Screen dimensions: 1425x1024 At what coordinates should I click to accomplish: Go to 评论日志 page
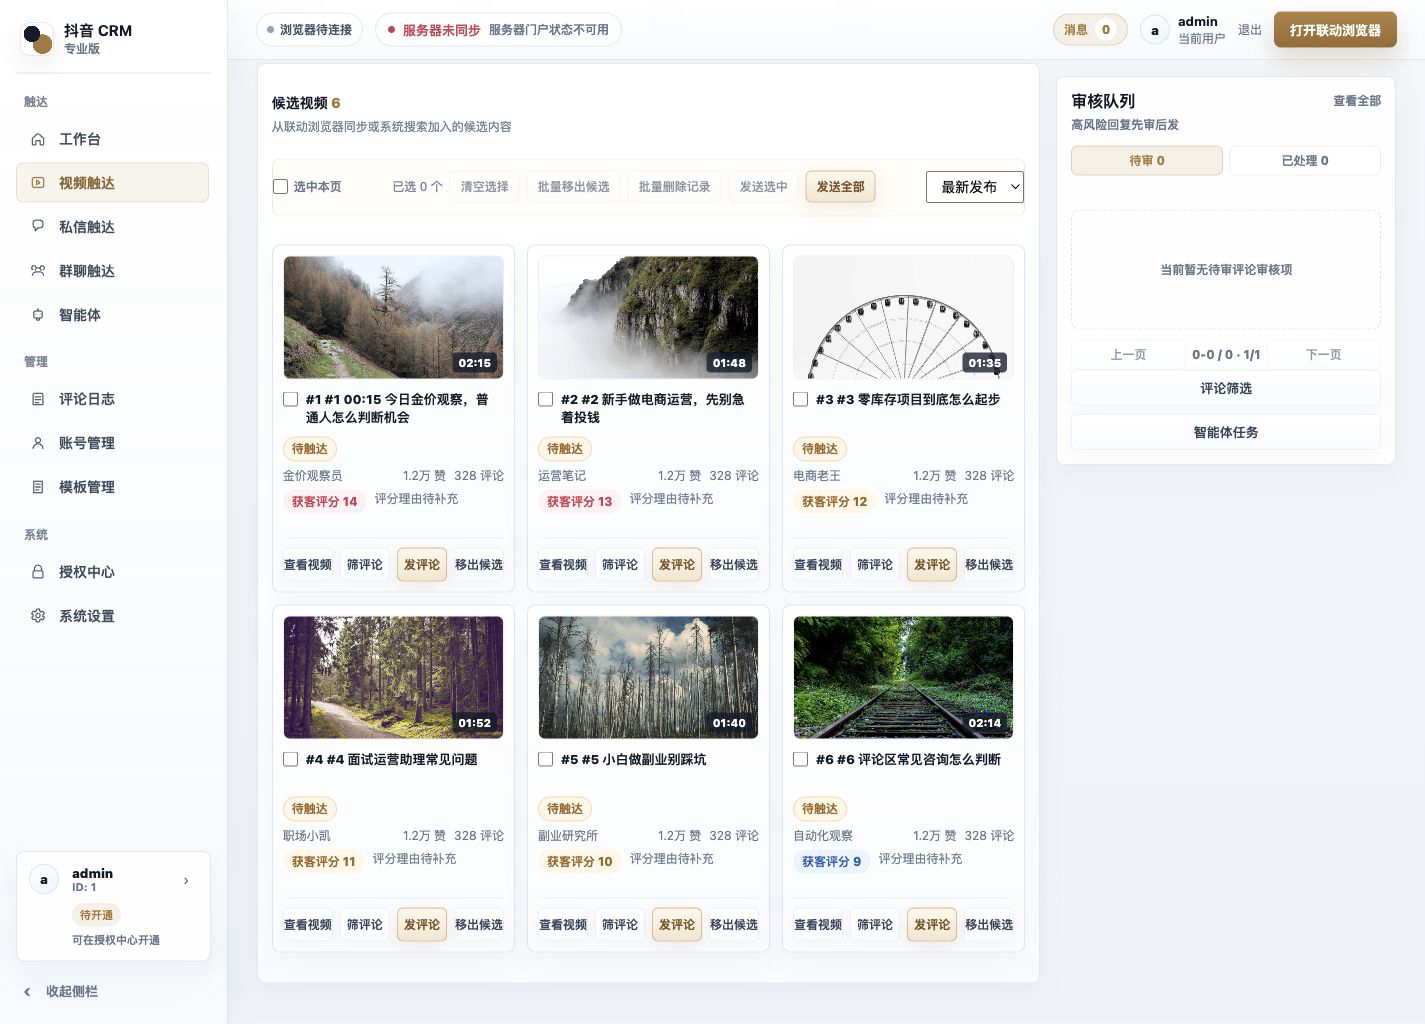(112, 399)
